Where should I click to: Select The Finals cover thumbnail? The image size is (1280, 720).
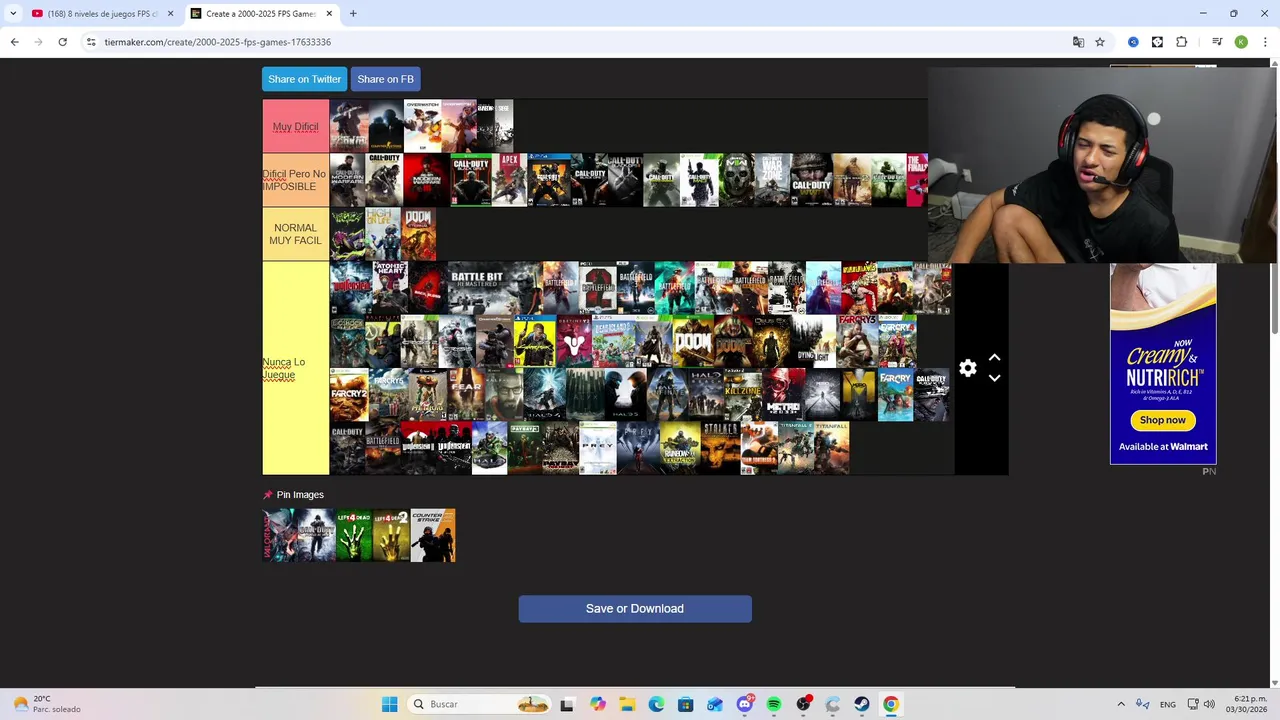pos(917,180)
